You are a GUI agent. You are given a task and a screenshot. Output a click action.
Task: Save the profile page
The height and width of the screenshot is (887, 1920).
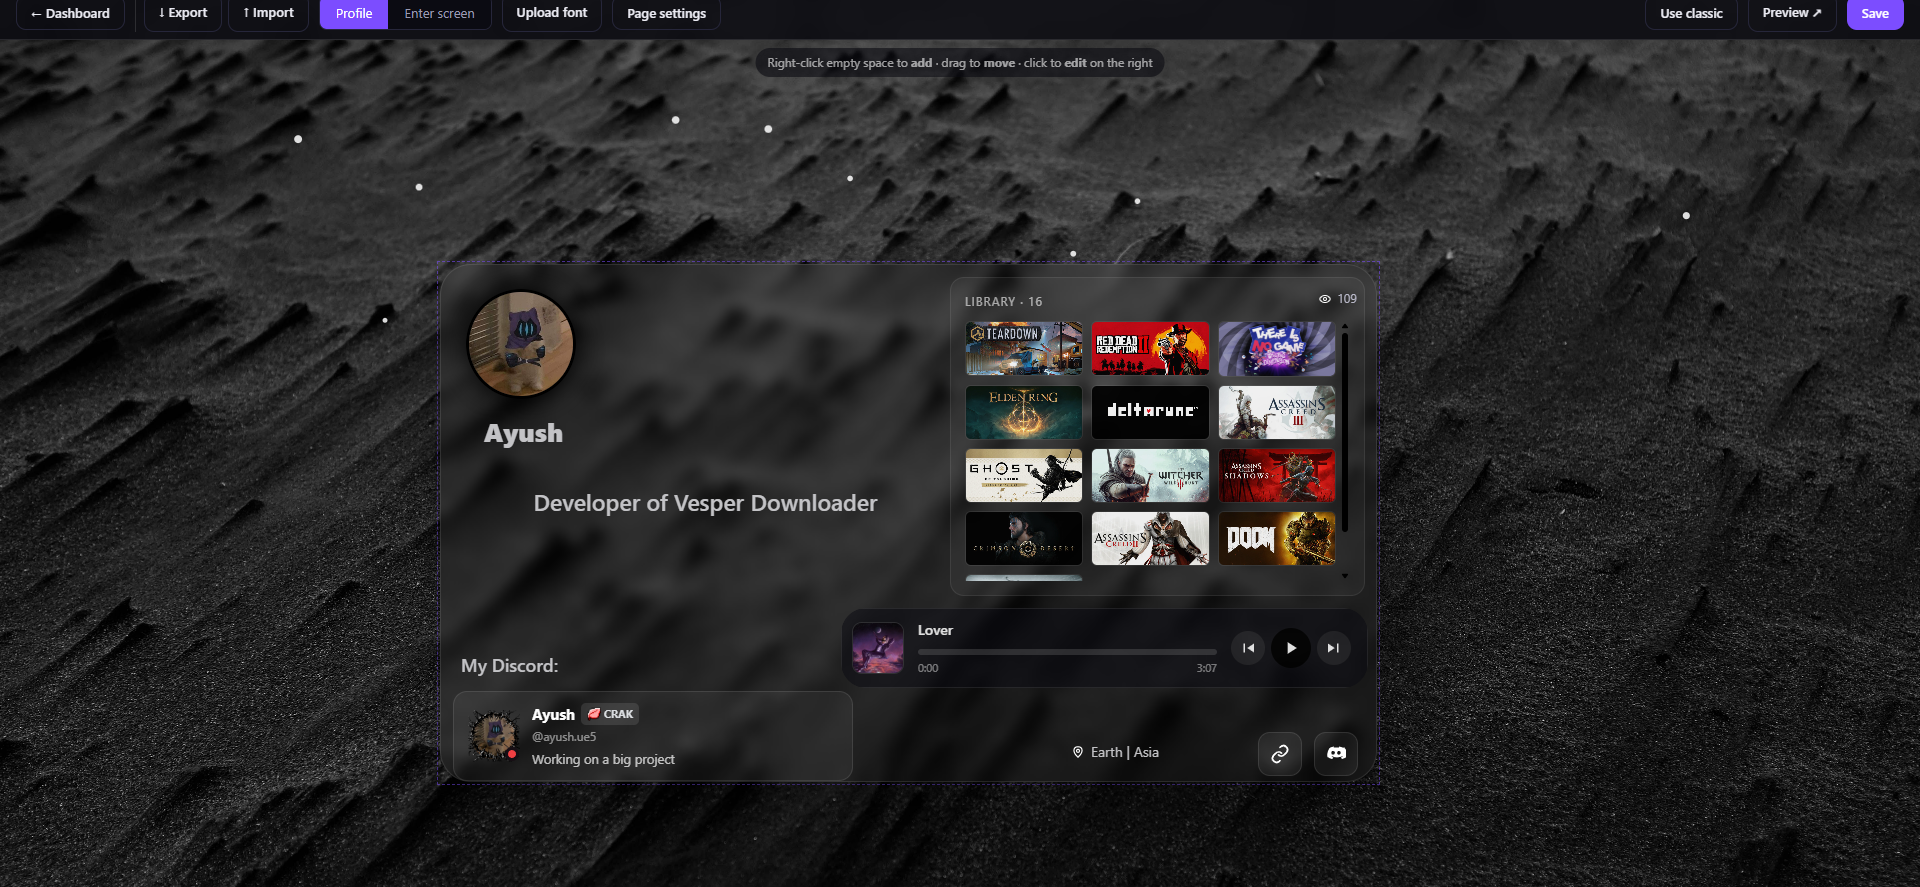tap(1875, 14)
